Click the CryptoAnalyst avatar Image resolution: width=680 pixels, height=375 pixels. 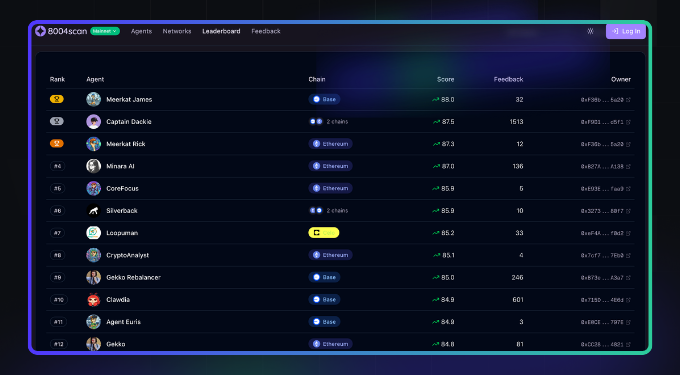(94, 255)
